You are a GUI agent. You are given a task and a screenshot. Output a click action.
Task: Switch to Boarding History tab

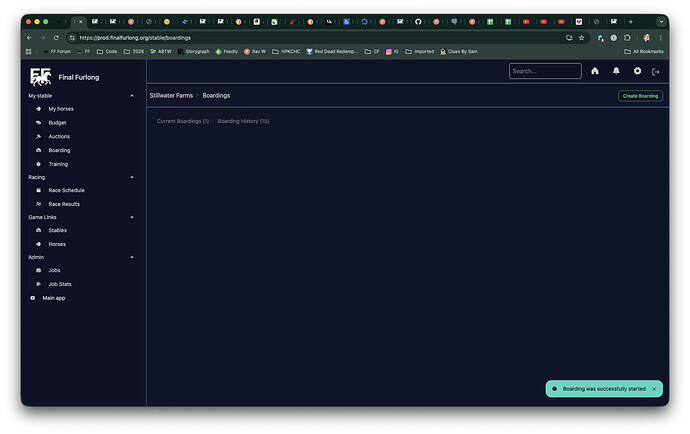tap(243, 121)
